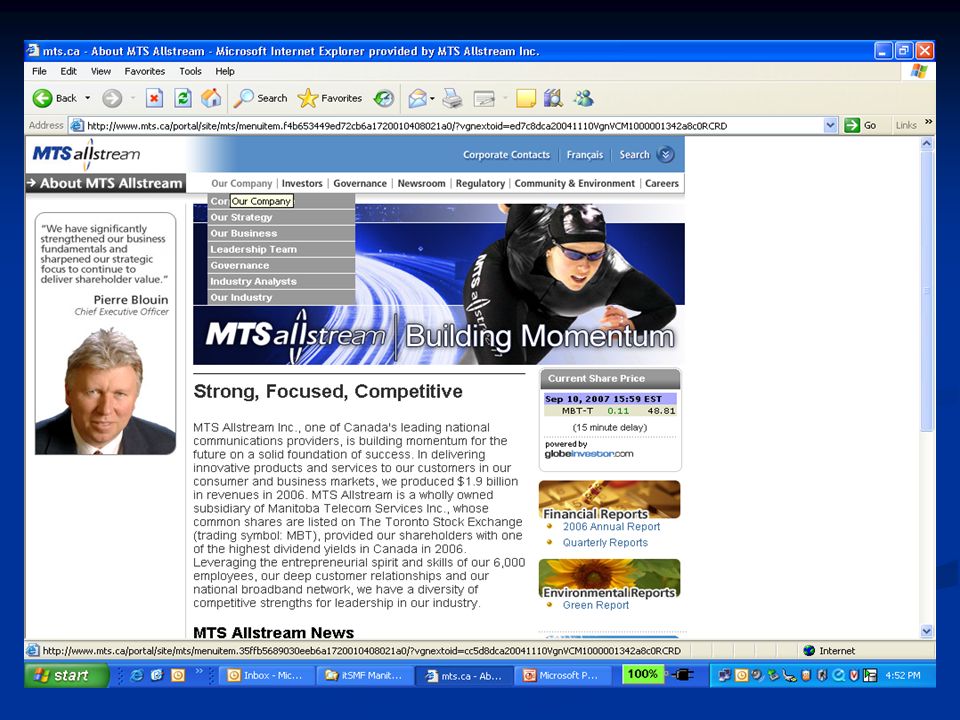Viewport: 960px width, 720px height.
Task: Click the page scrollbar down arrow
Action: [926, 631]
